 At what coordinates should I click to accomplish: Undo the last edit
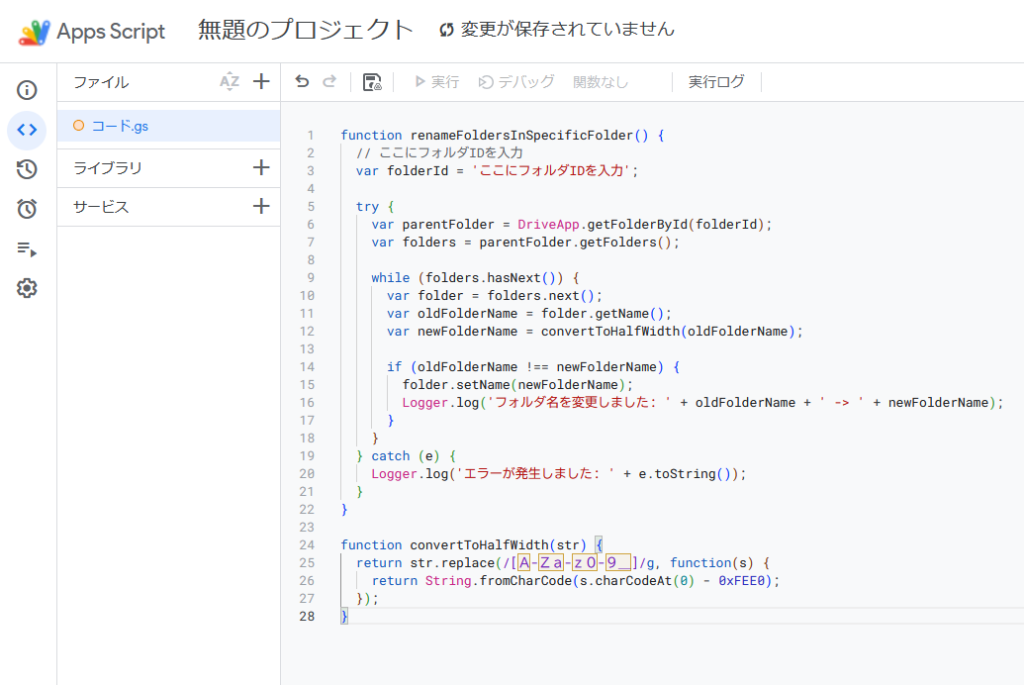(x=302, y=82)
